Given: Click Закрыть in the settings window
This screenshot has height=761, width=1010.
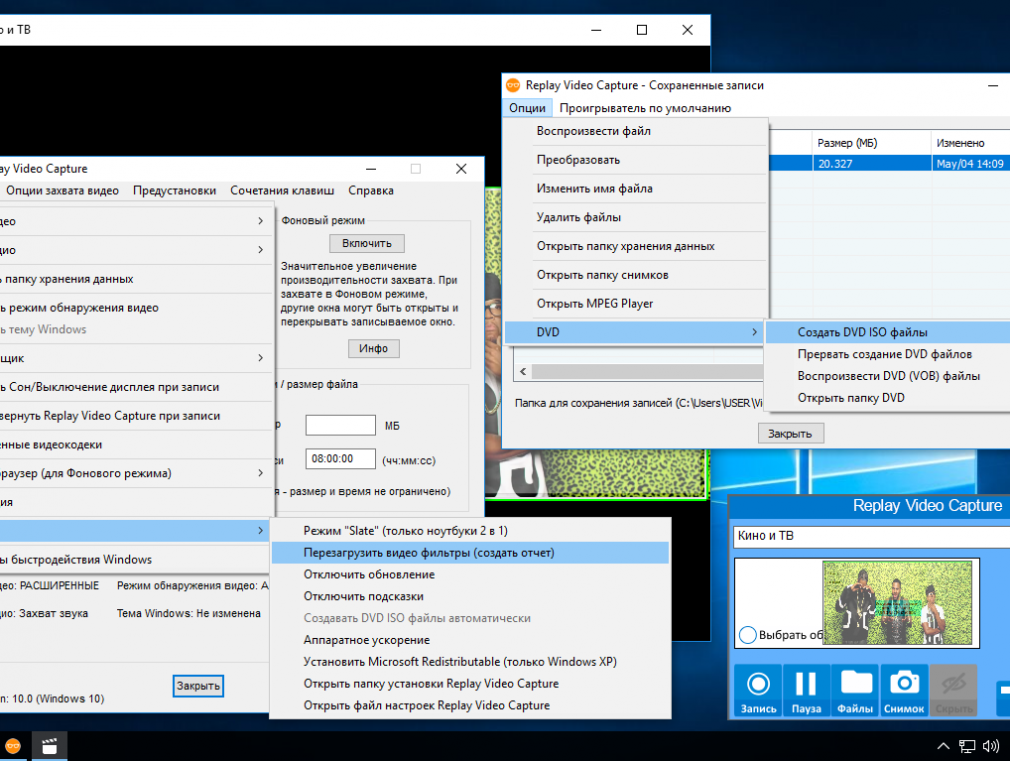Looking at the screenshot, I should [x=198, y=686].
